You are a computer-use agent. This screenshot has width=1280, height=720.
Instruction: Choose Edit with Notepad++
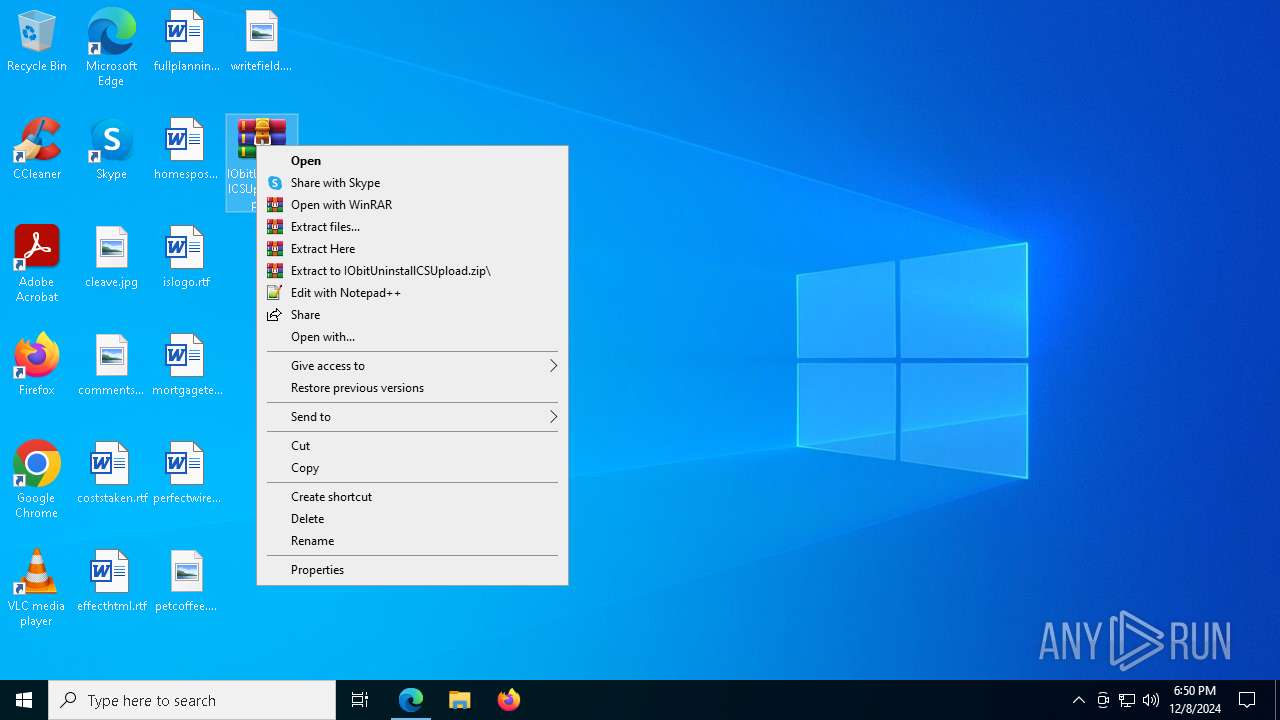coord(412,293)
